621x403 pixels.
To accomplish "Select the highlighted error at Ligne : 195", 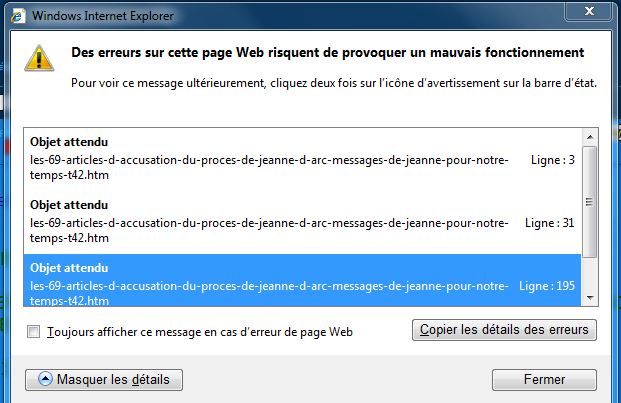I will [303, 280].
